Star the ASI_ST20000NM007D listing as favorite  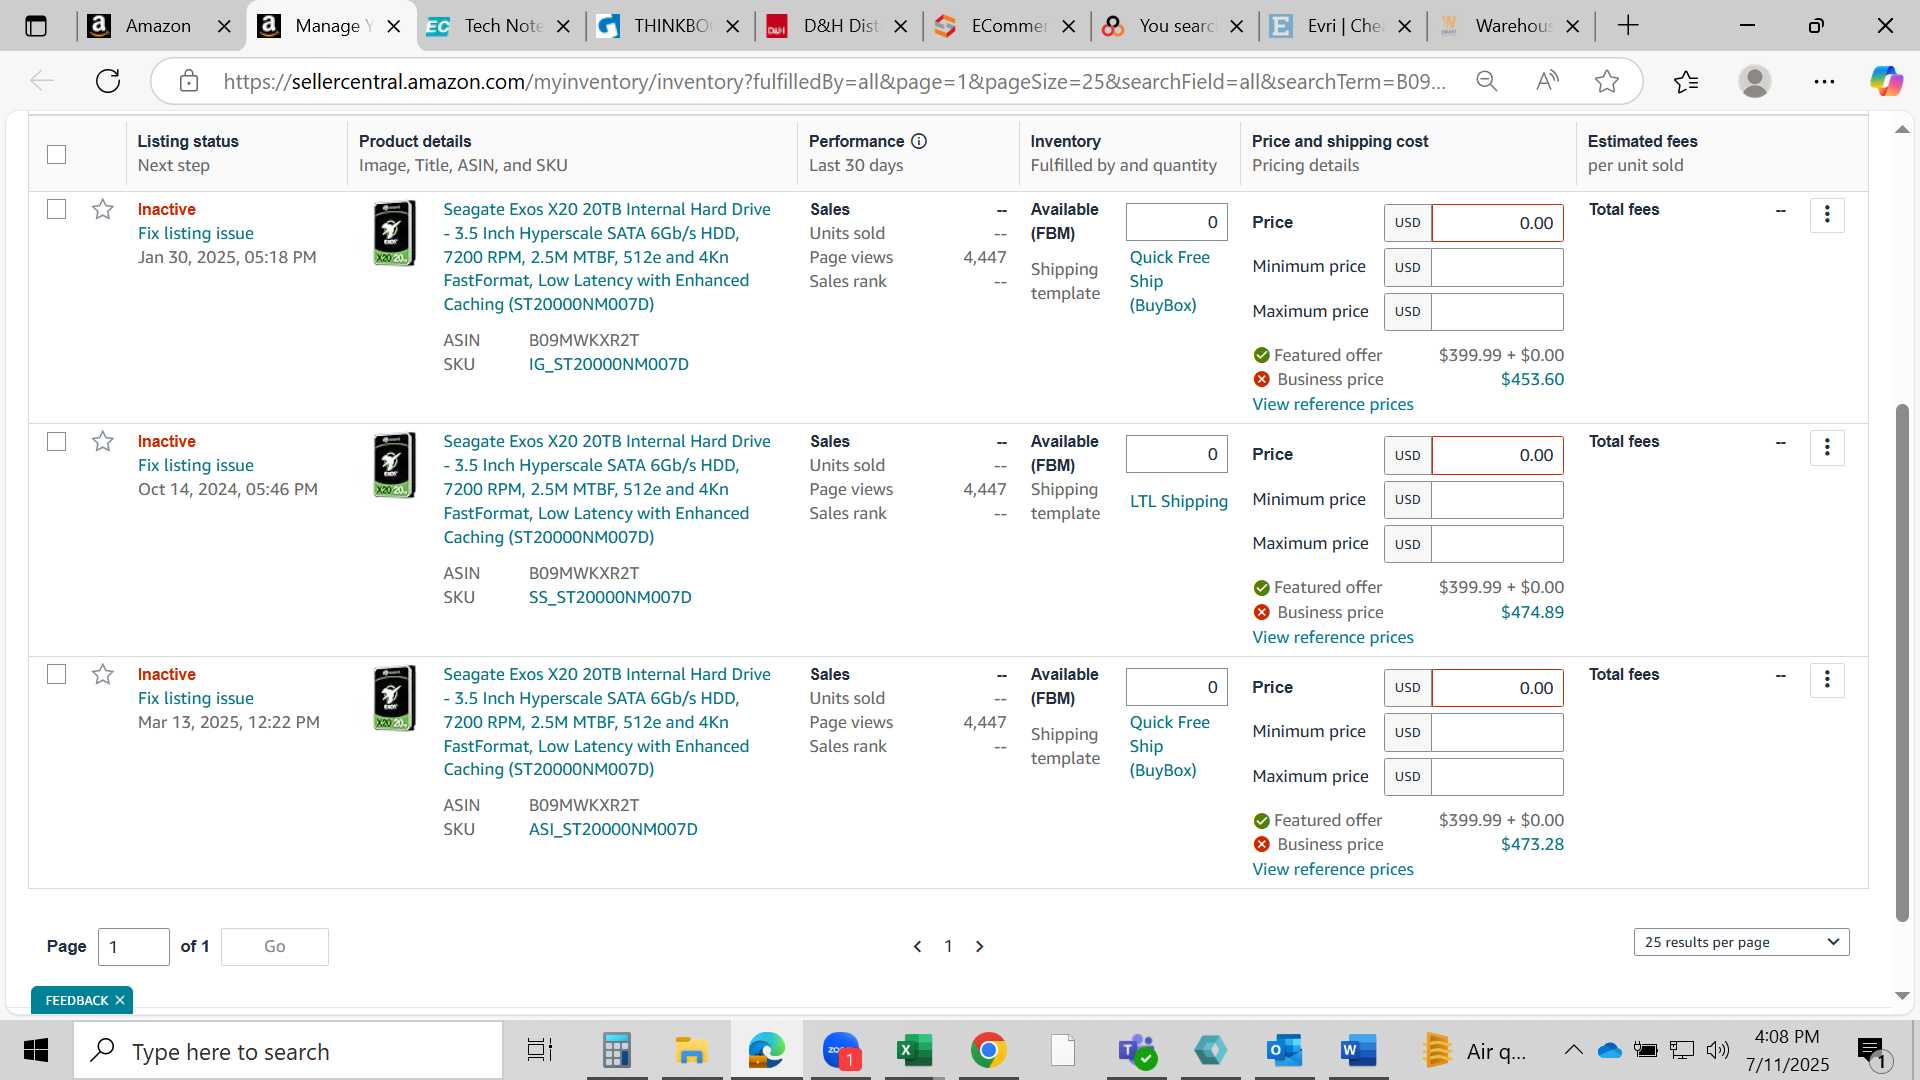click(x=102, y=674)
